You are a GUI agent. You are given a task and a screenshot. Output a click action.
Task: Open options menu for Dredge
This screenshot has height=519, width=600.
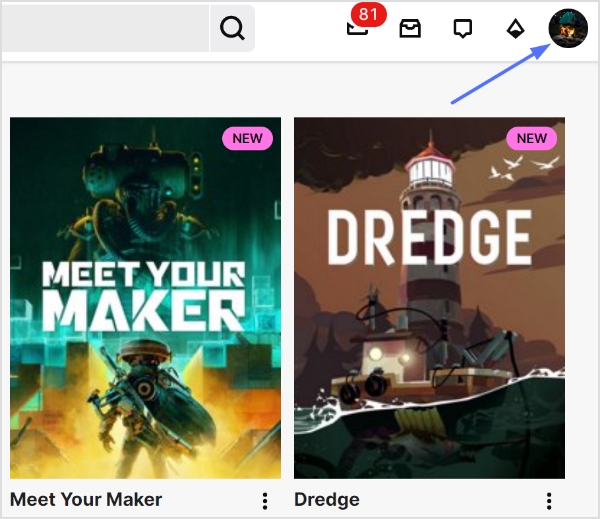549,501
